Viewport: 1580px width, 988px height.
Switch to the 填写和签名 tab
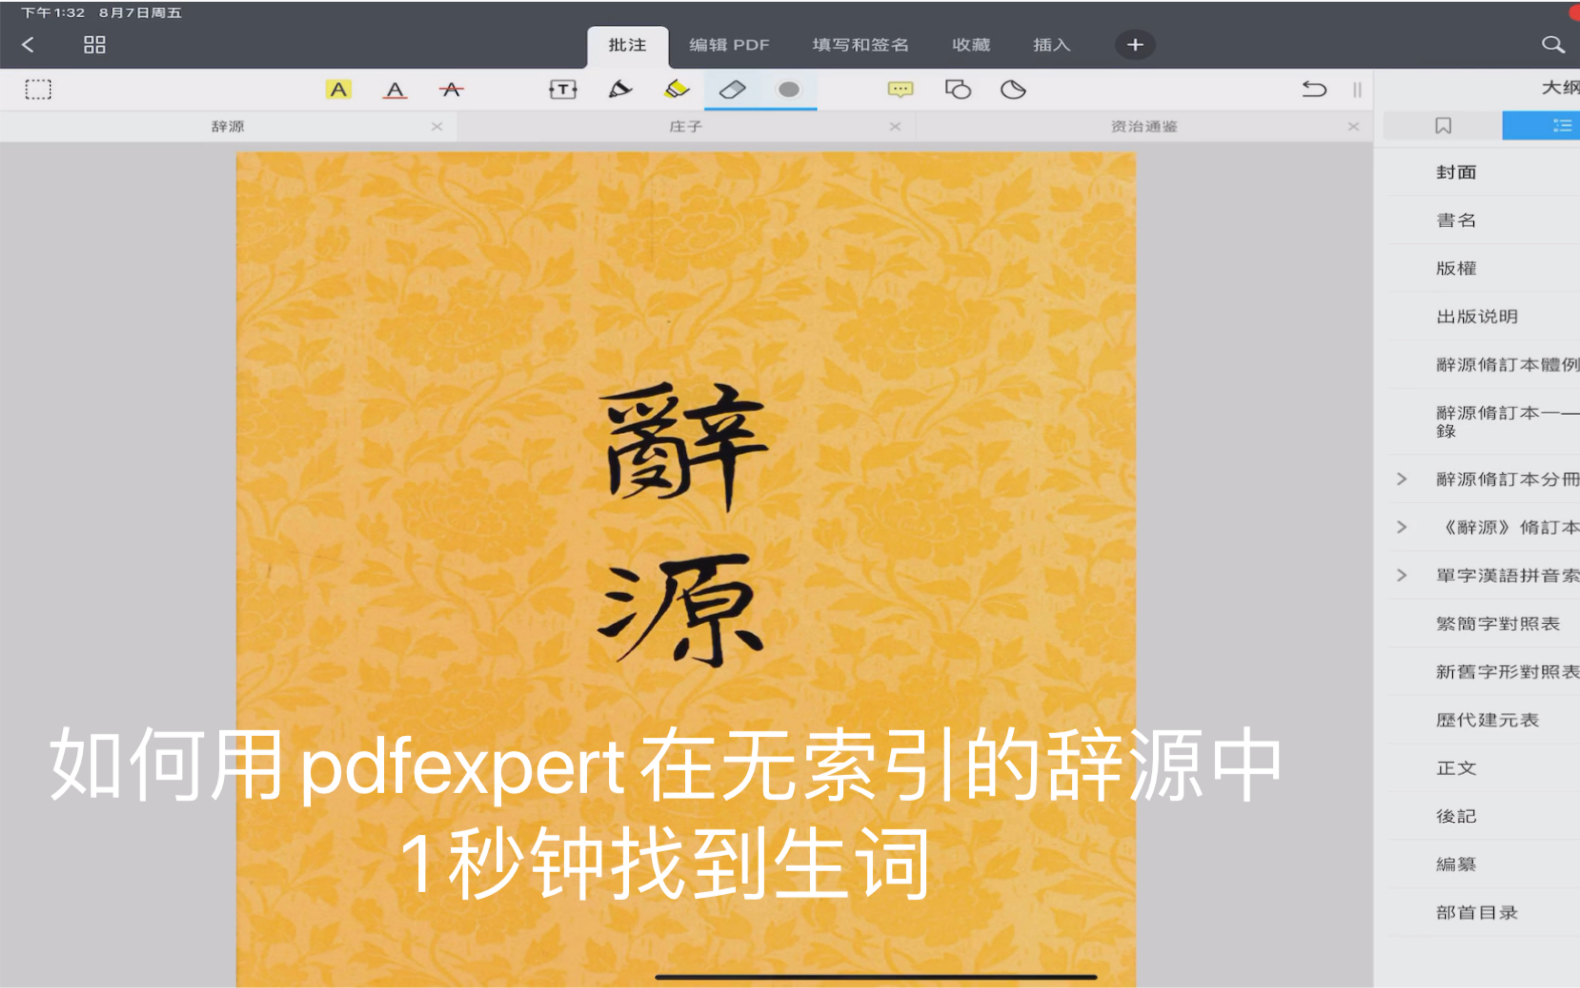[861, 45]
